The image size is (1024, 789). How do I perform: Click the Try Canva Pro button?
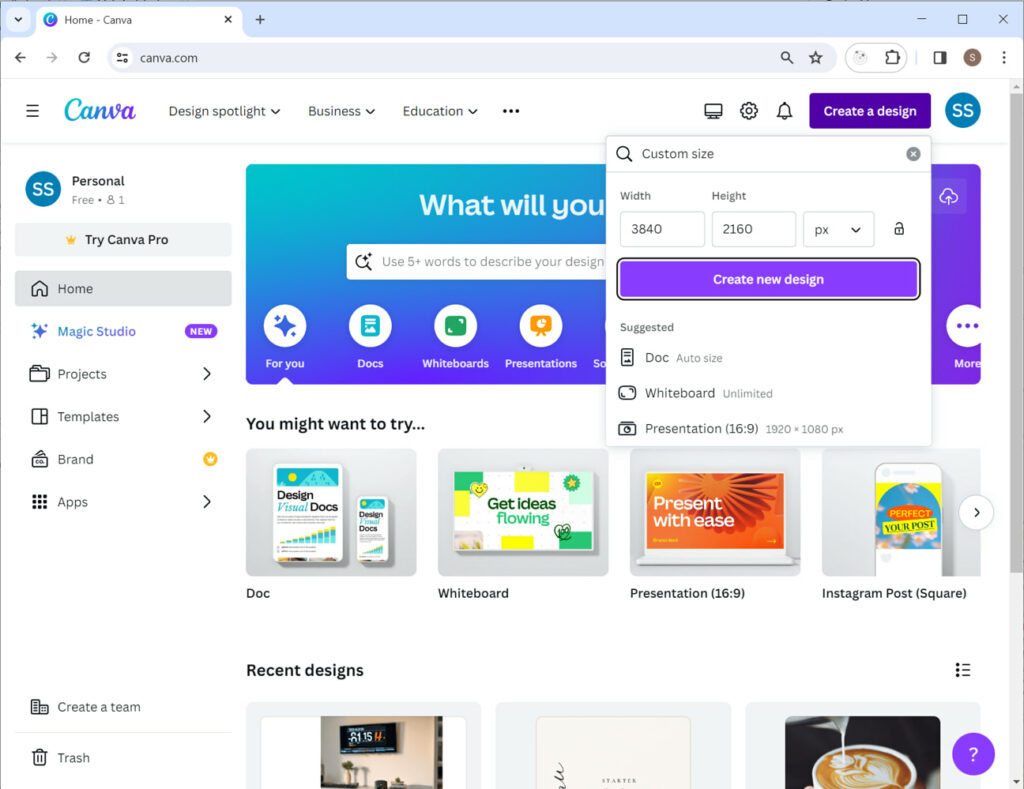coord(122,239)
